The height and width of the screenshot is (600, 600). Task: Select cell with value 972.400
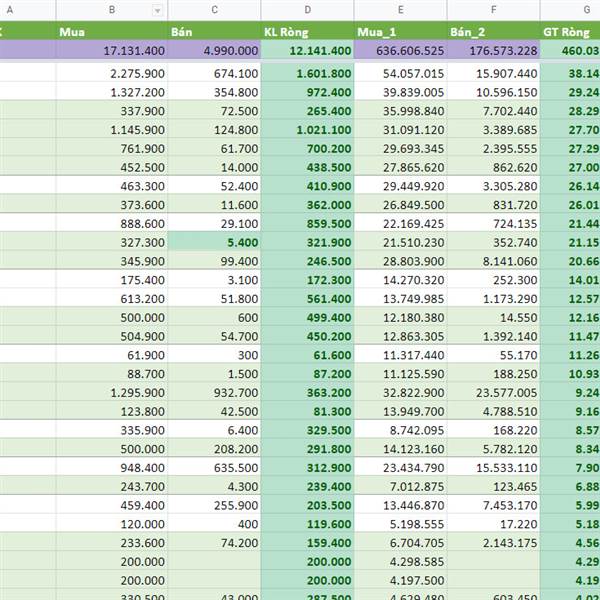click(308, 92)
